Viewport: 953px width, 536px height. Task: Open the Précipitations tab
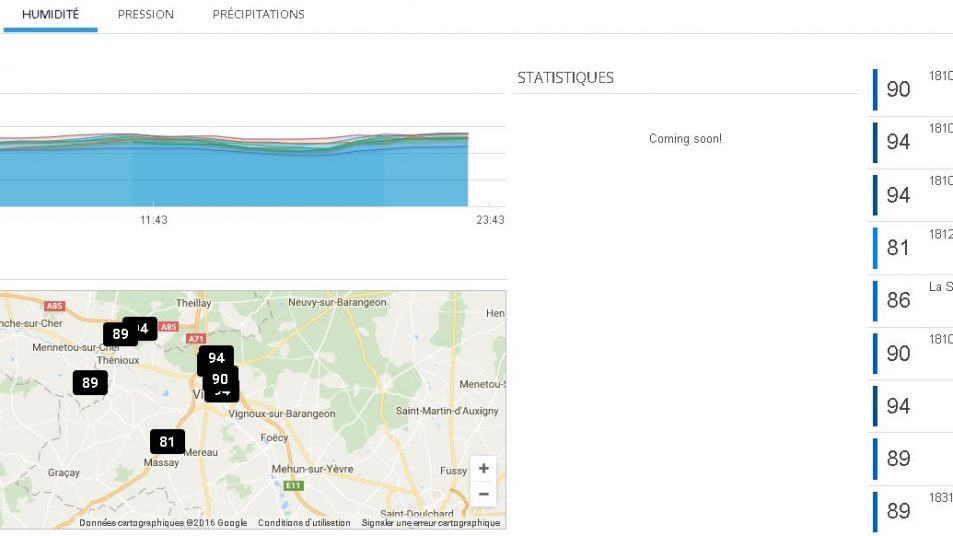(258, 15)
